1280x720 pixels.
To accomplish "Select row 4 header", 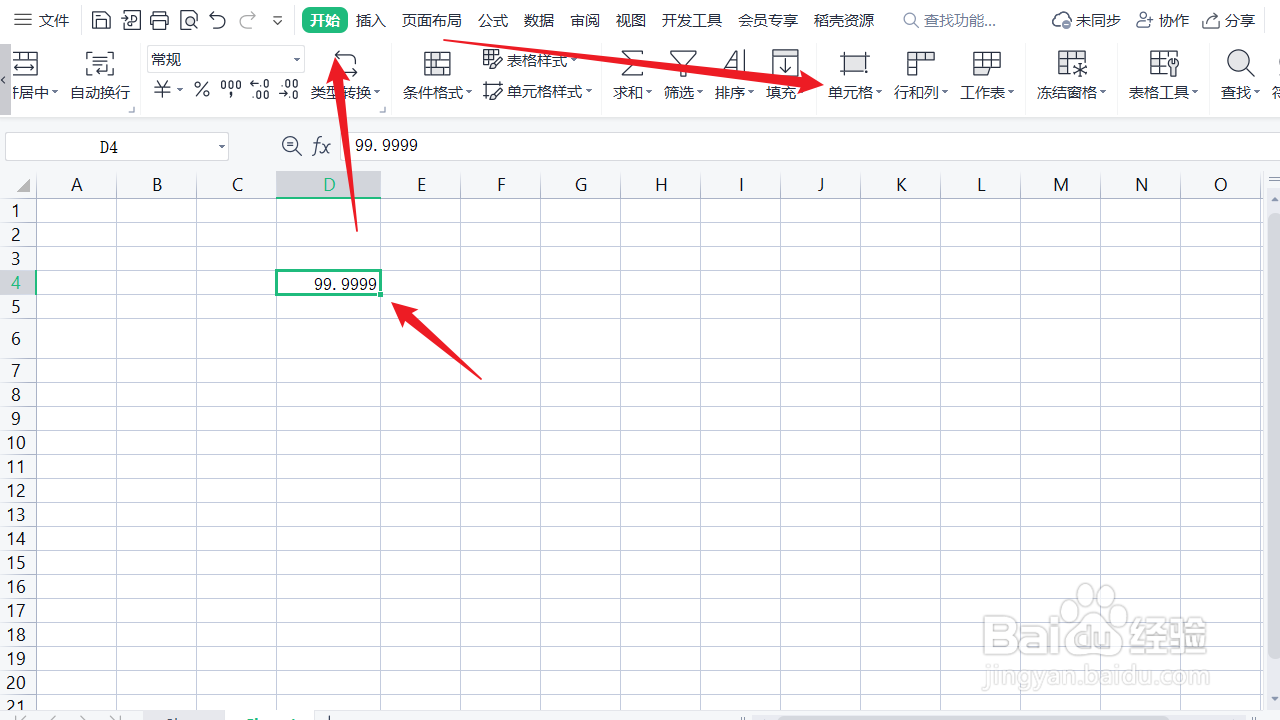I will tap(17, 283).
